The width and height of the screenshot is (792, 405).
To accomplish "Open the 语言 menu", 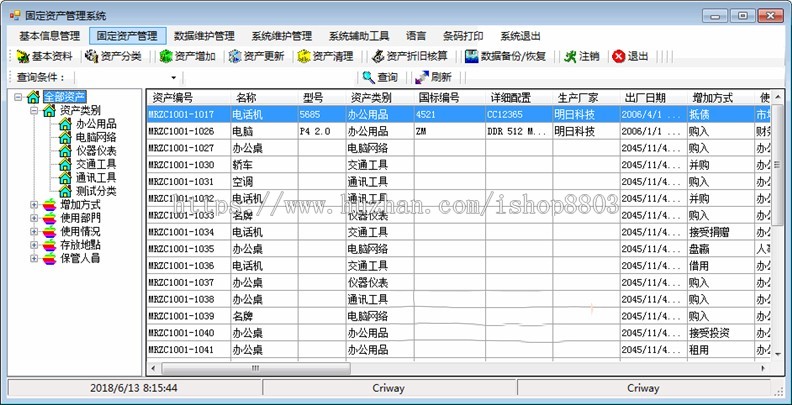I will [x=416, y=36].
